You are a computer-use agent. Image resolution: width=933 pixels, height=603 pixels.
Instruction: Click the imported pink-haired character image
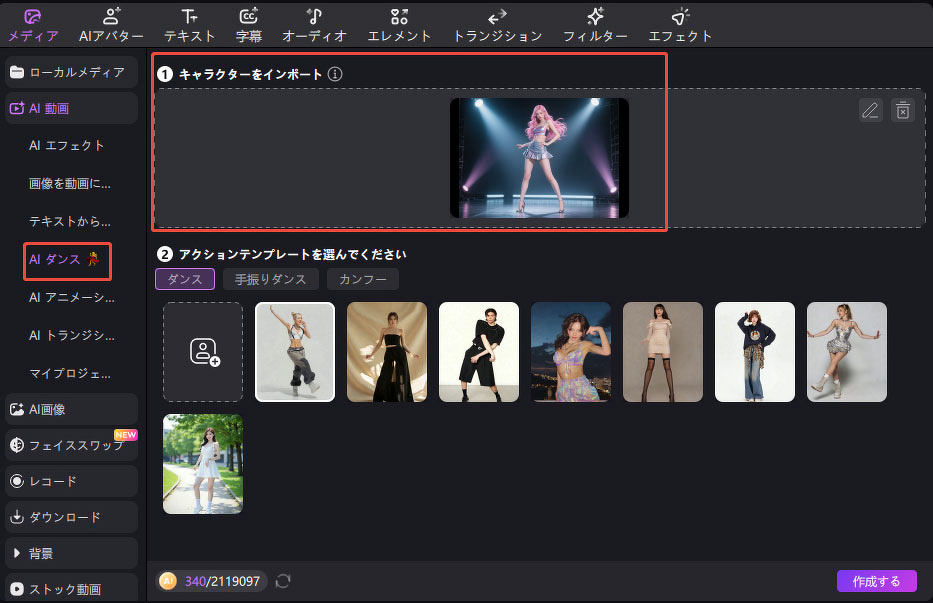tap(539, 158)
